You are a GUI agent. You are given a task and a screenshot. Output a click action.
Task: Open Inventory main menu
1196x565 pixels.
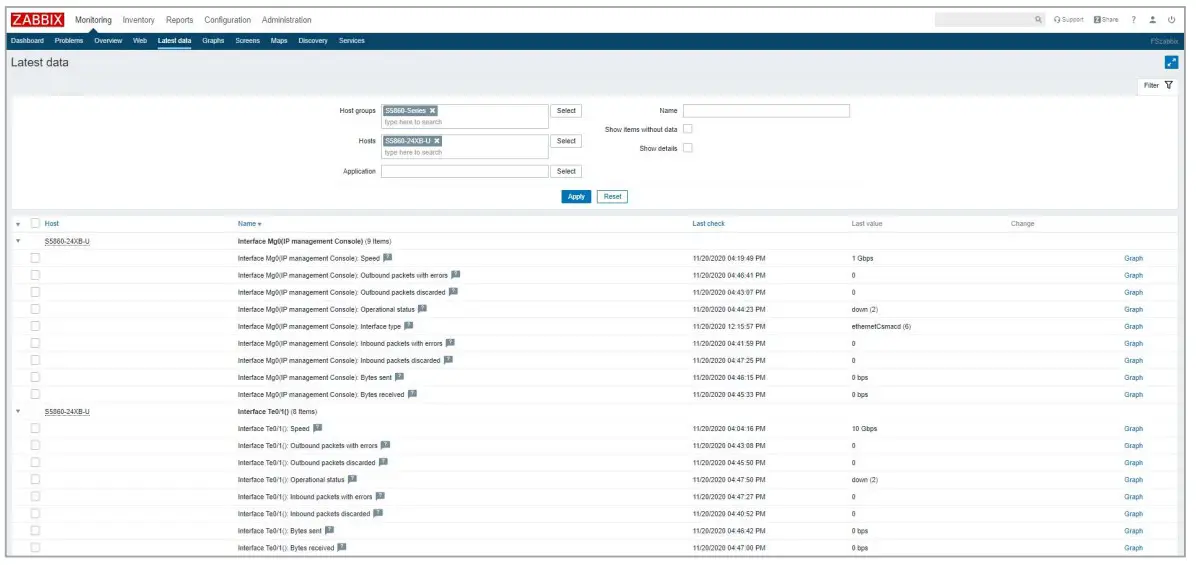point(139,20)
